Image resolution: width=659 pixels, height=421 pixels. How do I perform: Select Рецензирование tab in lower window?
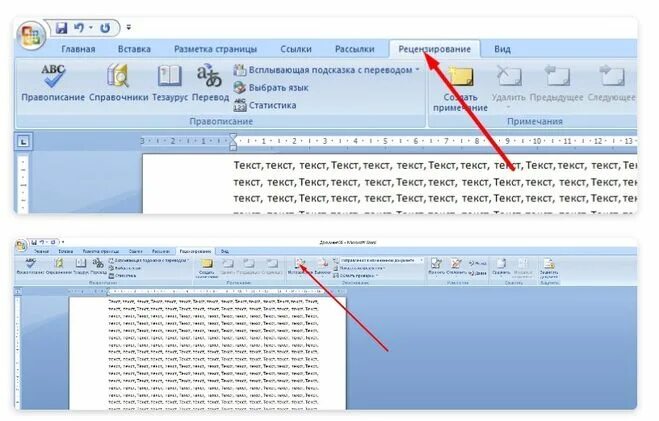click(x=195, y=251)
